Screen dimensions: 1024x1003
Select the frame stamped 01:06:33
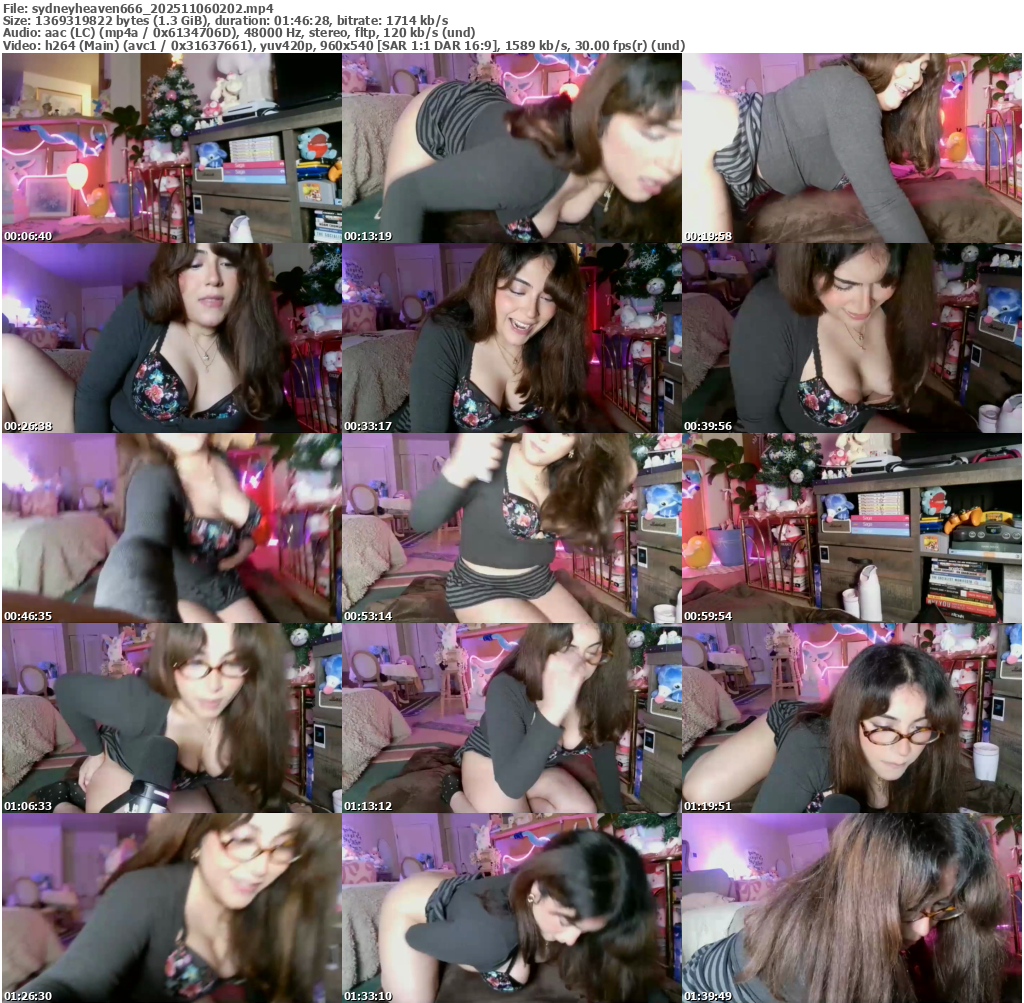[x=172, y=718]
